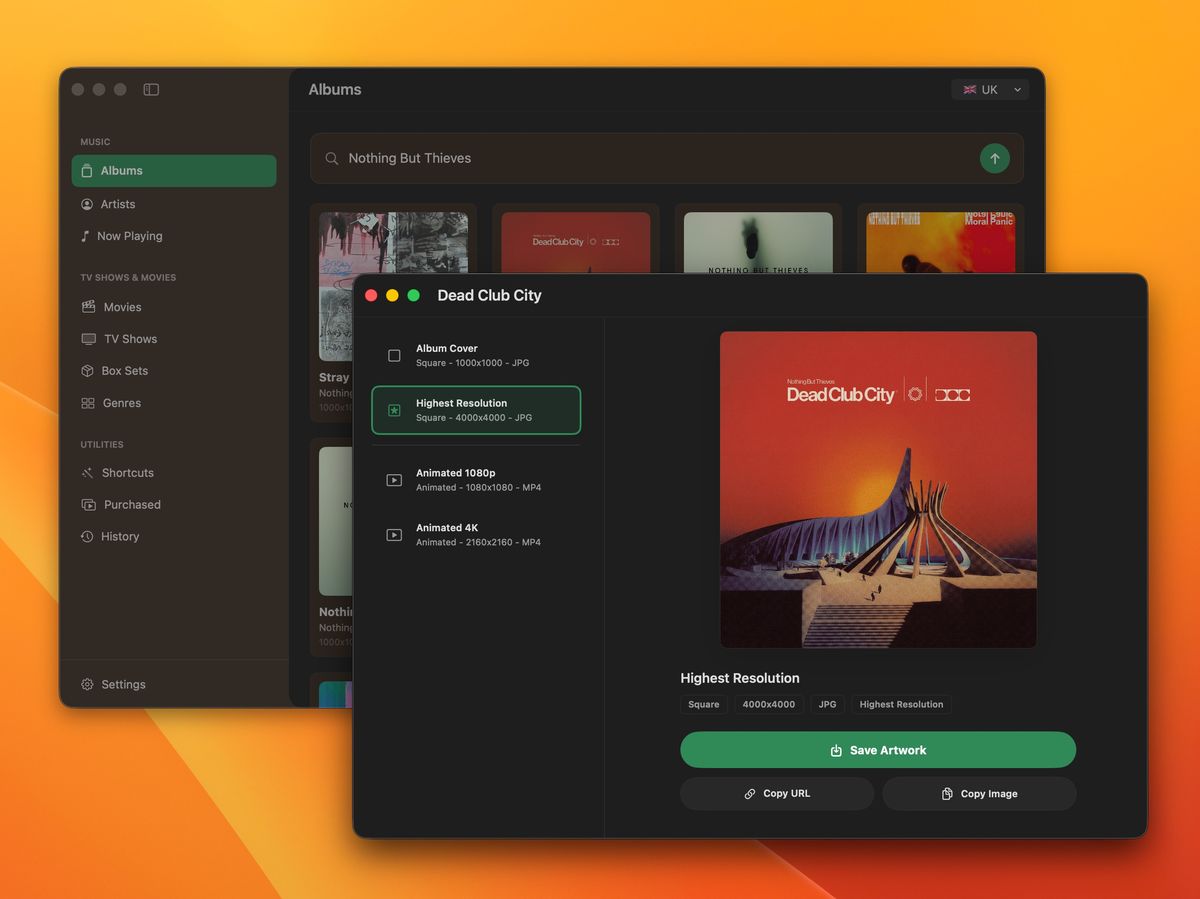1200x899 pixels.
Task: Select the Album Cover 1000x1000 option
Action: (476, 355)
